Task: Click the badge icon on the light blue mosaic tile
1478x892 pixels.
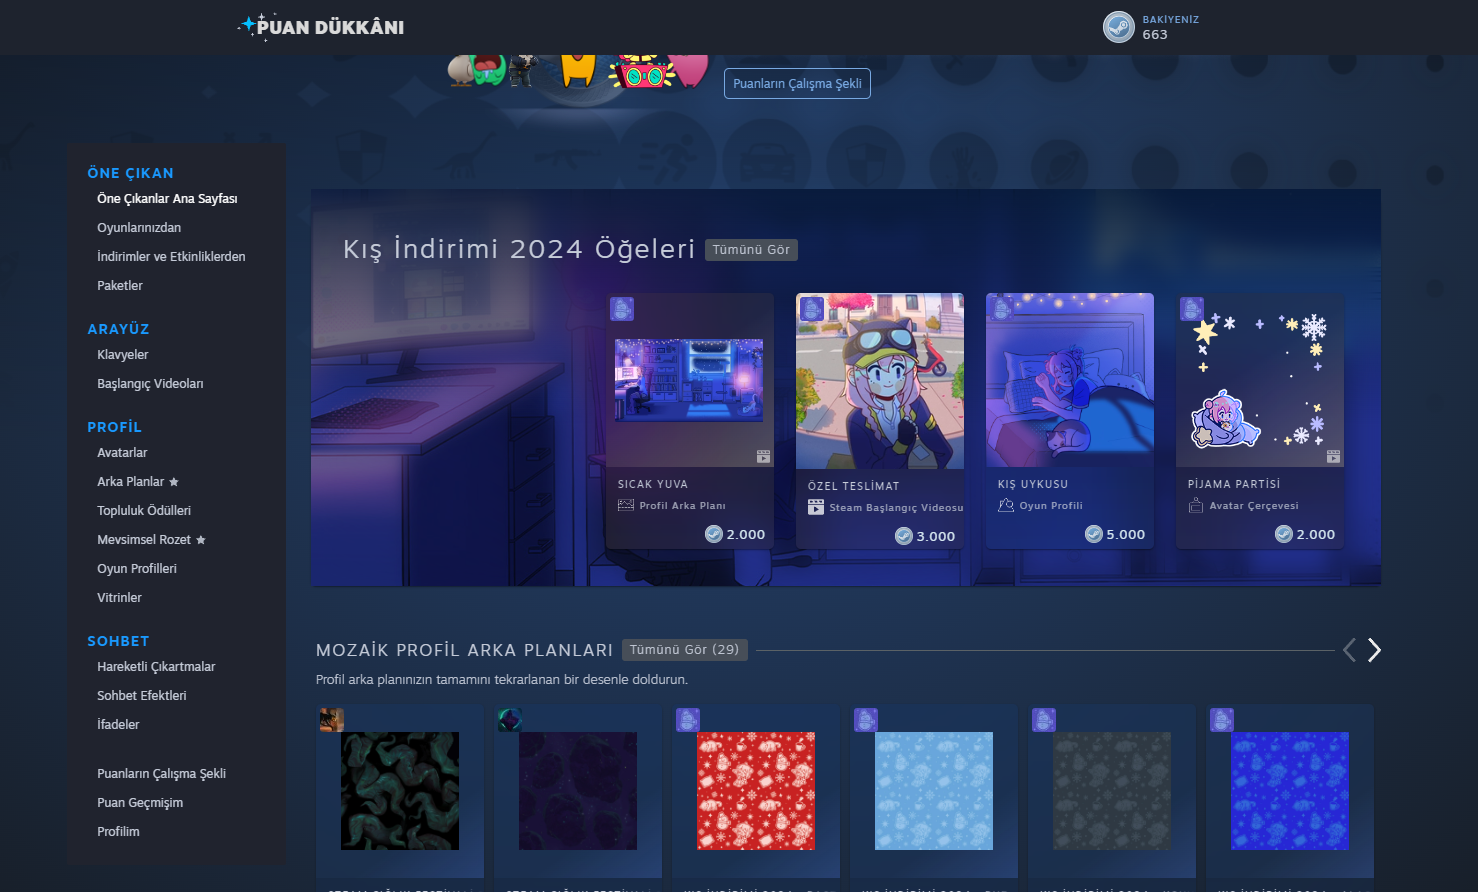Action: pyautogui.click(x=866, y=720)
